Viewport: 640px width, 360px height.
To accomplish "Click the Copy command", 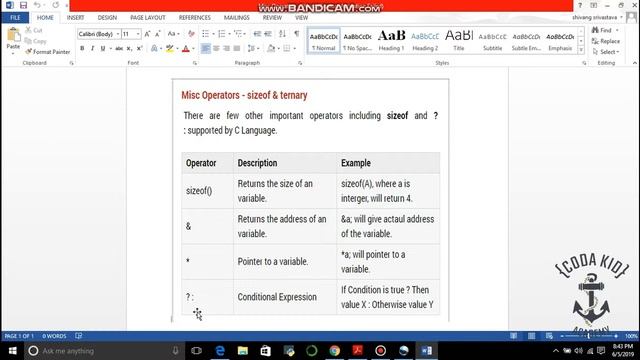I will click(36, 41).
